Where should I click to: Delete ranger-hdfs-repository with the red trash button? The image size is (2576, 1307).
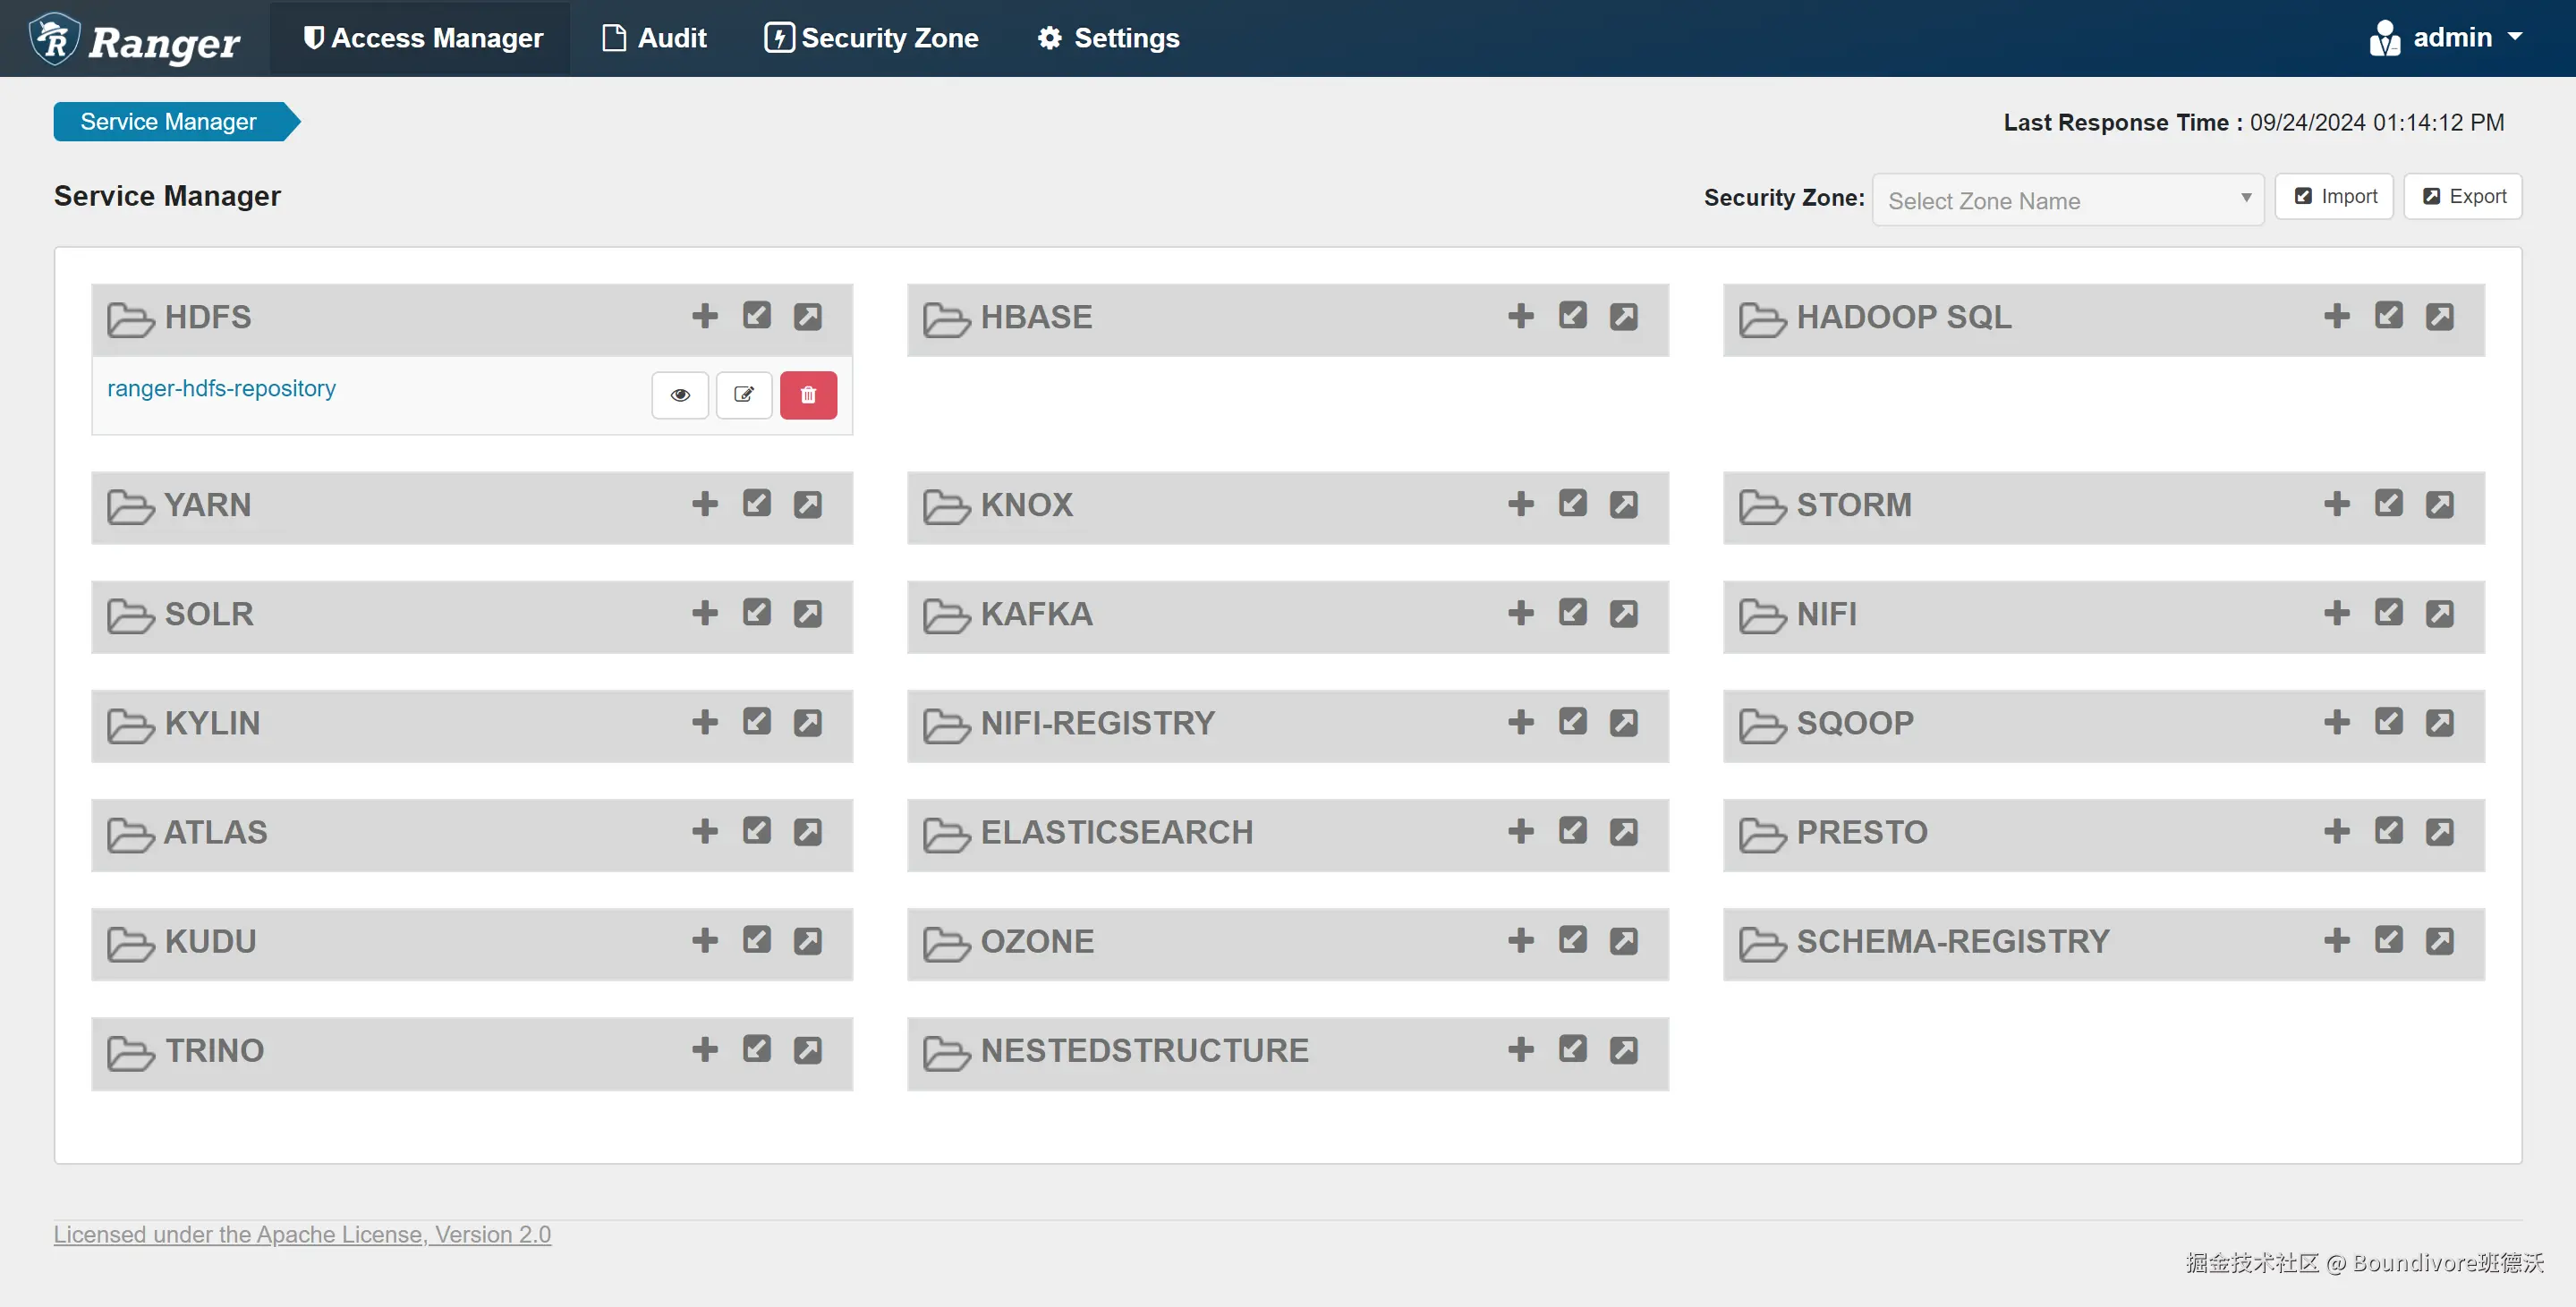[x=808, y=395]
